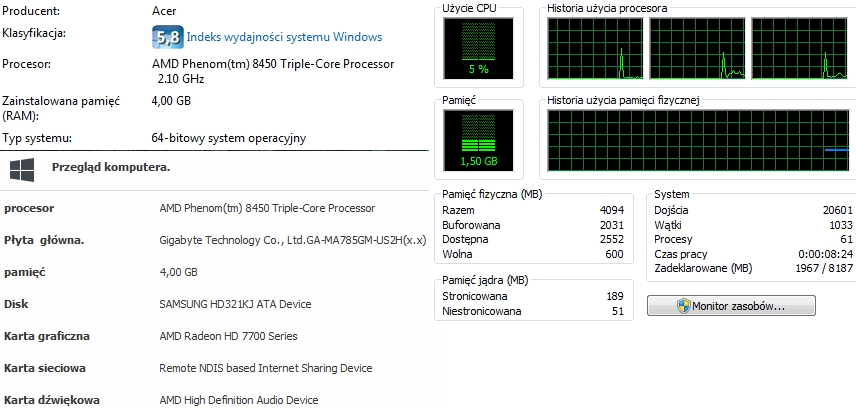The image size is (856, 409).
Task: Select Remote NDIS based Internet Sharing Device
Action: (266, 368)
